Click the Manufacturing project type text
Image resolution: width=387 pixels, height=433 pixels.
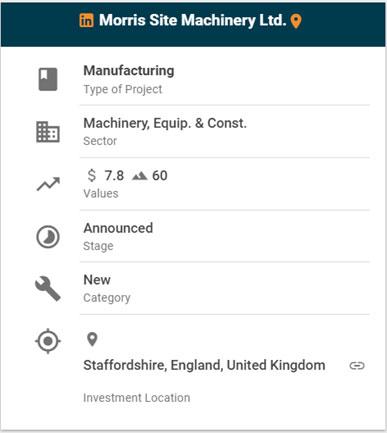tap(129, 71)
